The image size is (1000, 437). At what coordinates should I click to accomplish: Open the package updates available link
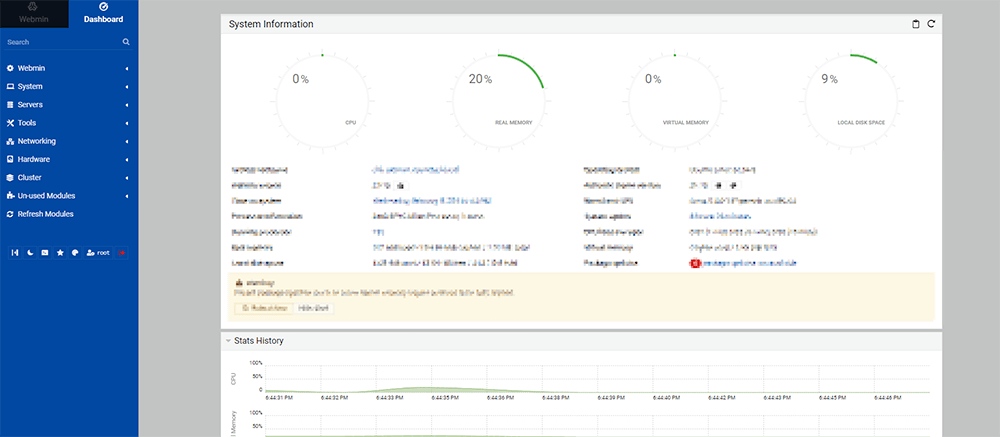(x=749, y=263)
